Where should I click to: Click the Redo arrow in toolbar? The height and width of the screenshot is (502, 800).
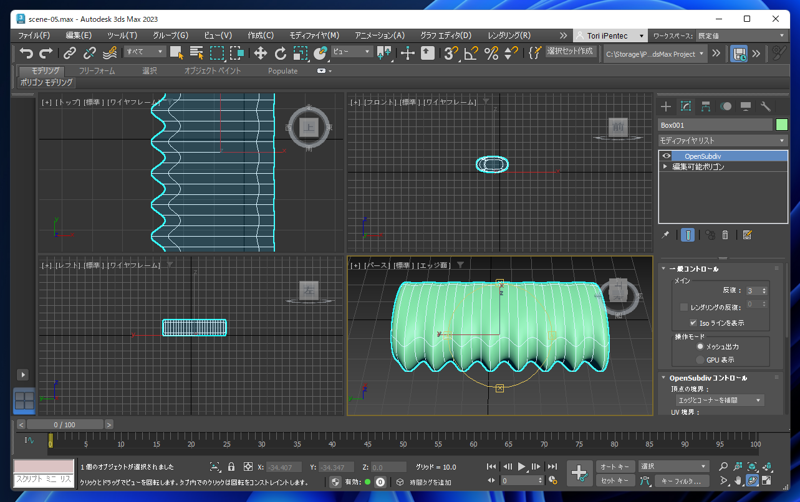[46, 53]
